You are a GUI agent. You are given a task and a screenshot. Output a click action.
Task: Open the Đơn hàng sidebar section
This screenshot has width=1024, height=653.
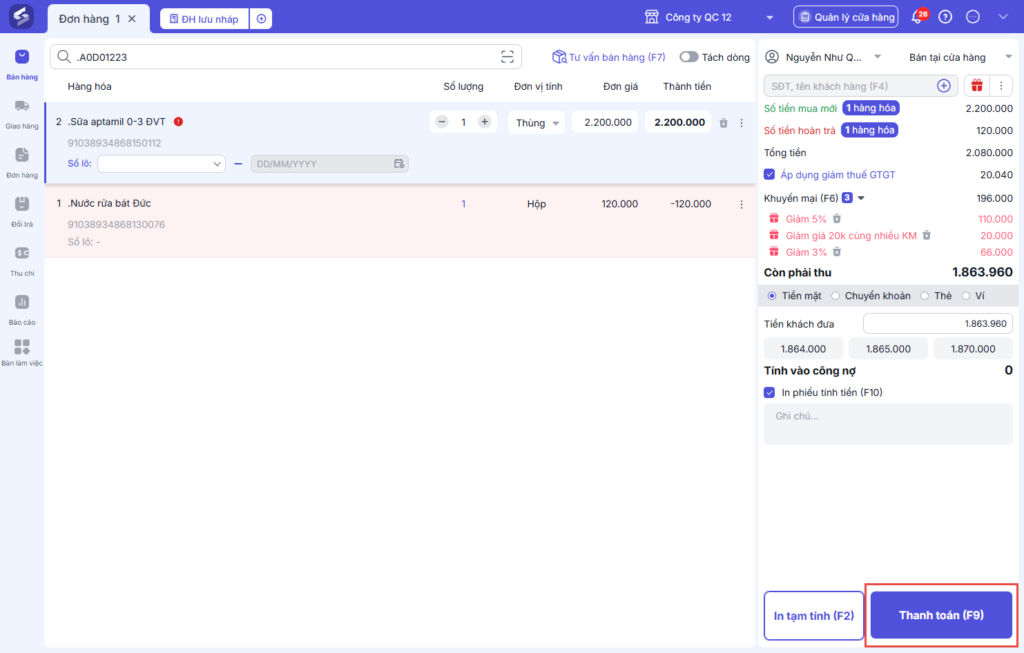22,163
